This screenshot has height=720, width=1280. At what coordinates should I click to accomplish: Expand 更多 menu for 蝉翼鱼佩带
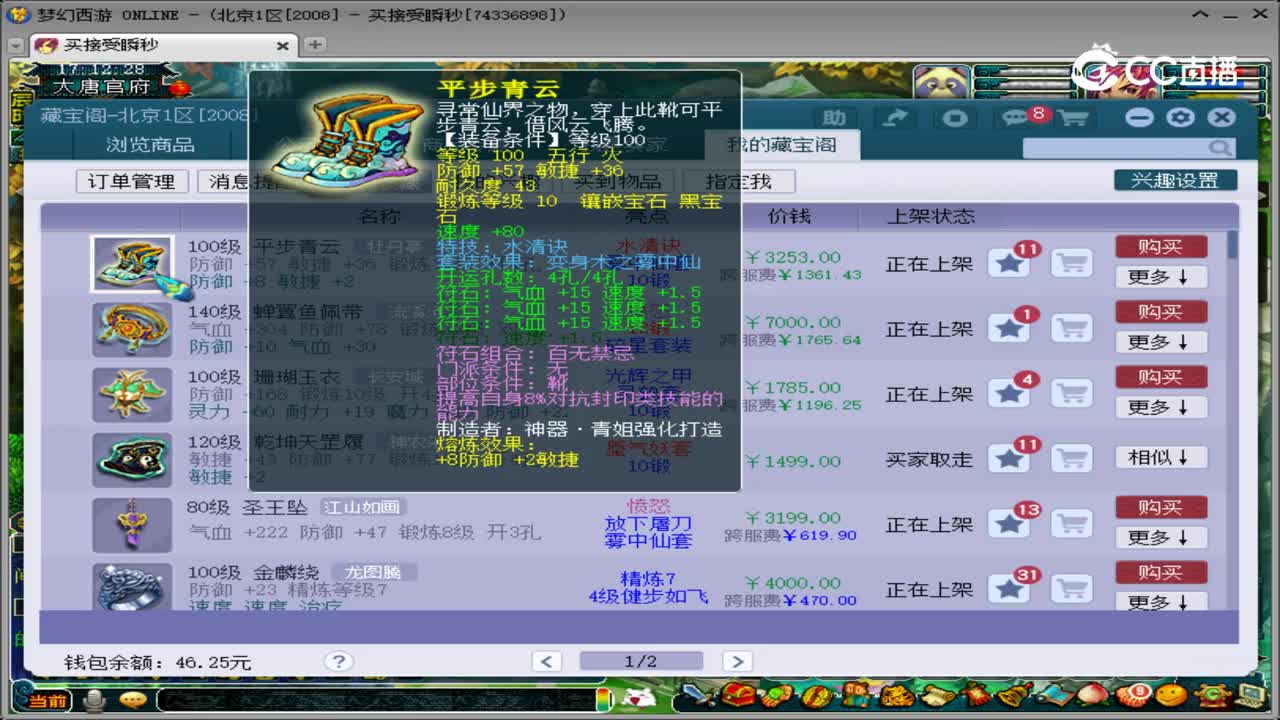1161,342
